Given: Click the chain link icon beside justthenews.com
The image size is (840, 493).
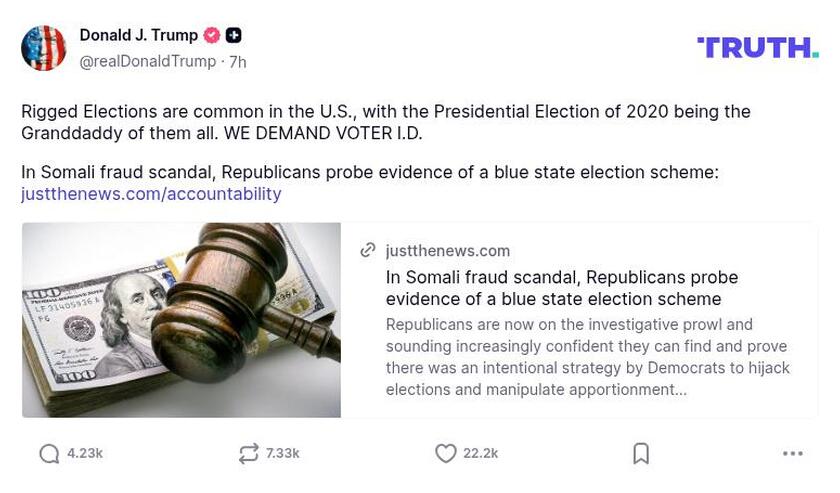Looking at the screenshot, I should (368, 251).
